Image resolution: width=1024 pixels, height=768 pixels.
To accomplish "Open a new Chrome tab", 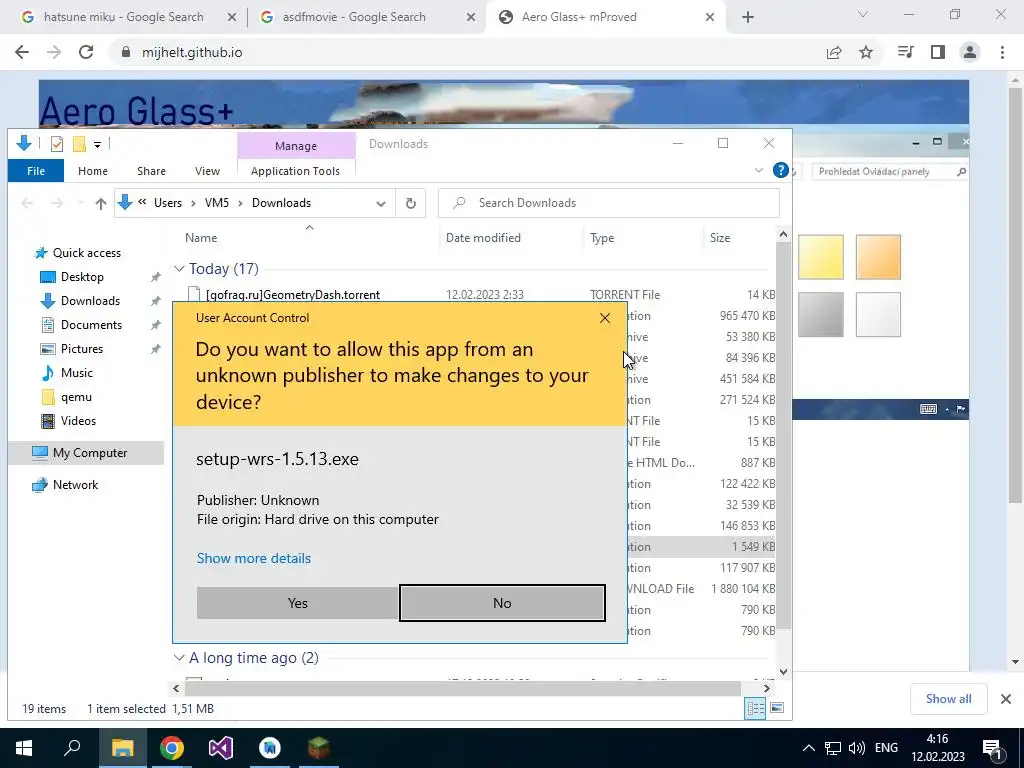I will [x=748, y=18].
